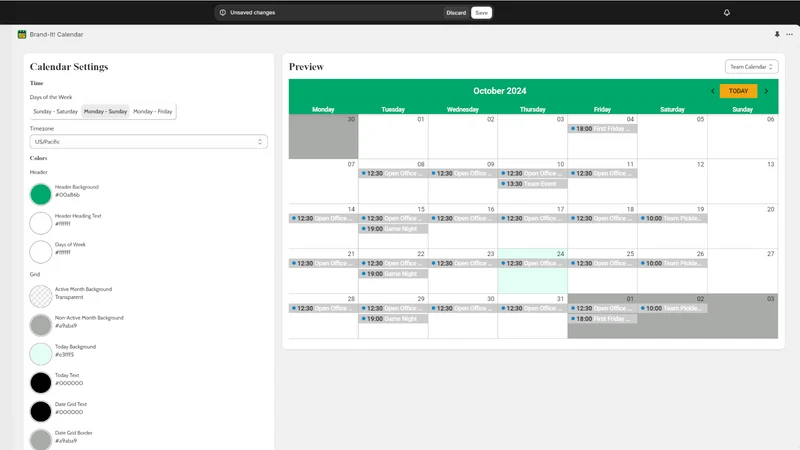This screenshot has height=450, width=800.
Task: Open 19:00 Game Night on the 29th
Action: point(393,318)
